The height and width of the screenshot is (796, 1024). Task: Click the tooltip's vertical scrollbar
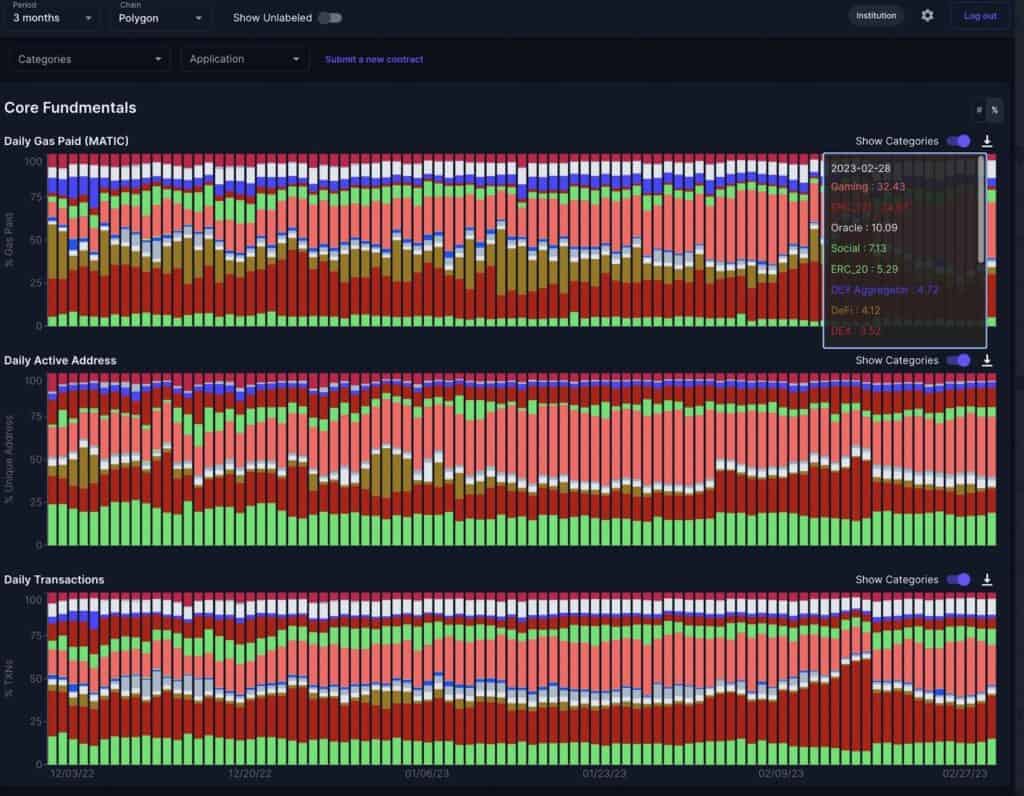point(981,209)
